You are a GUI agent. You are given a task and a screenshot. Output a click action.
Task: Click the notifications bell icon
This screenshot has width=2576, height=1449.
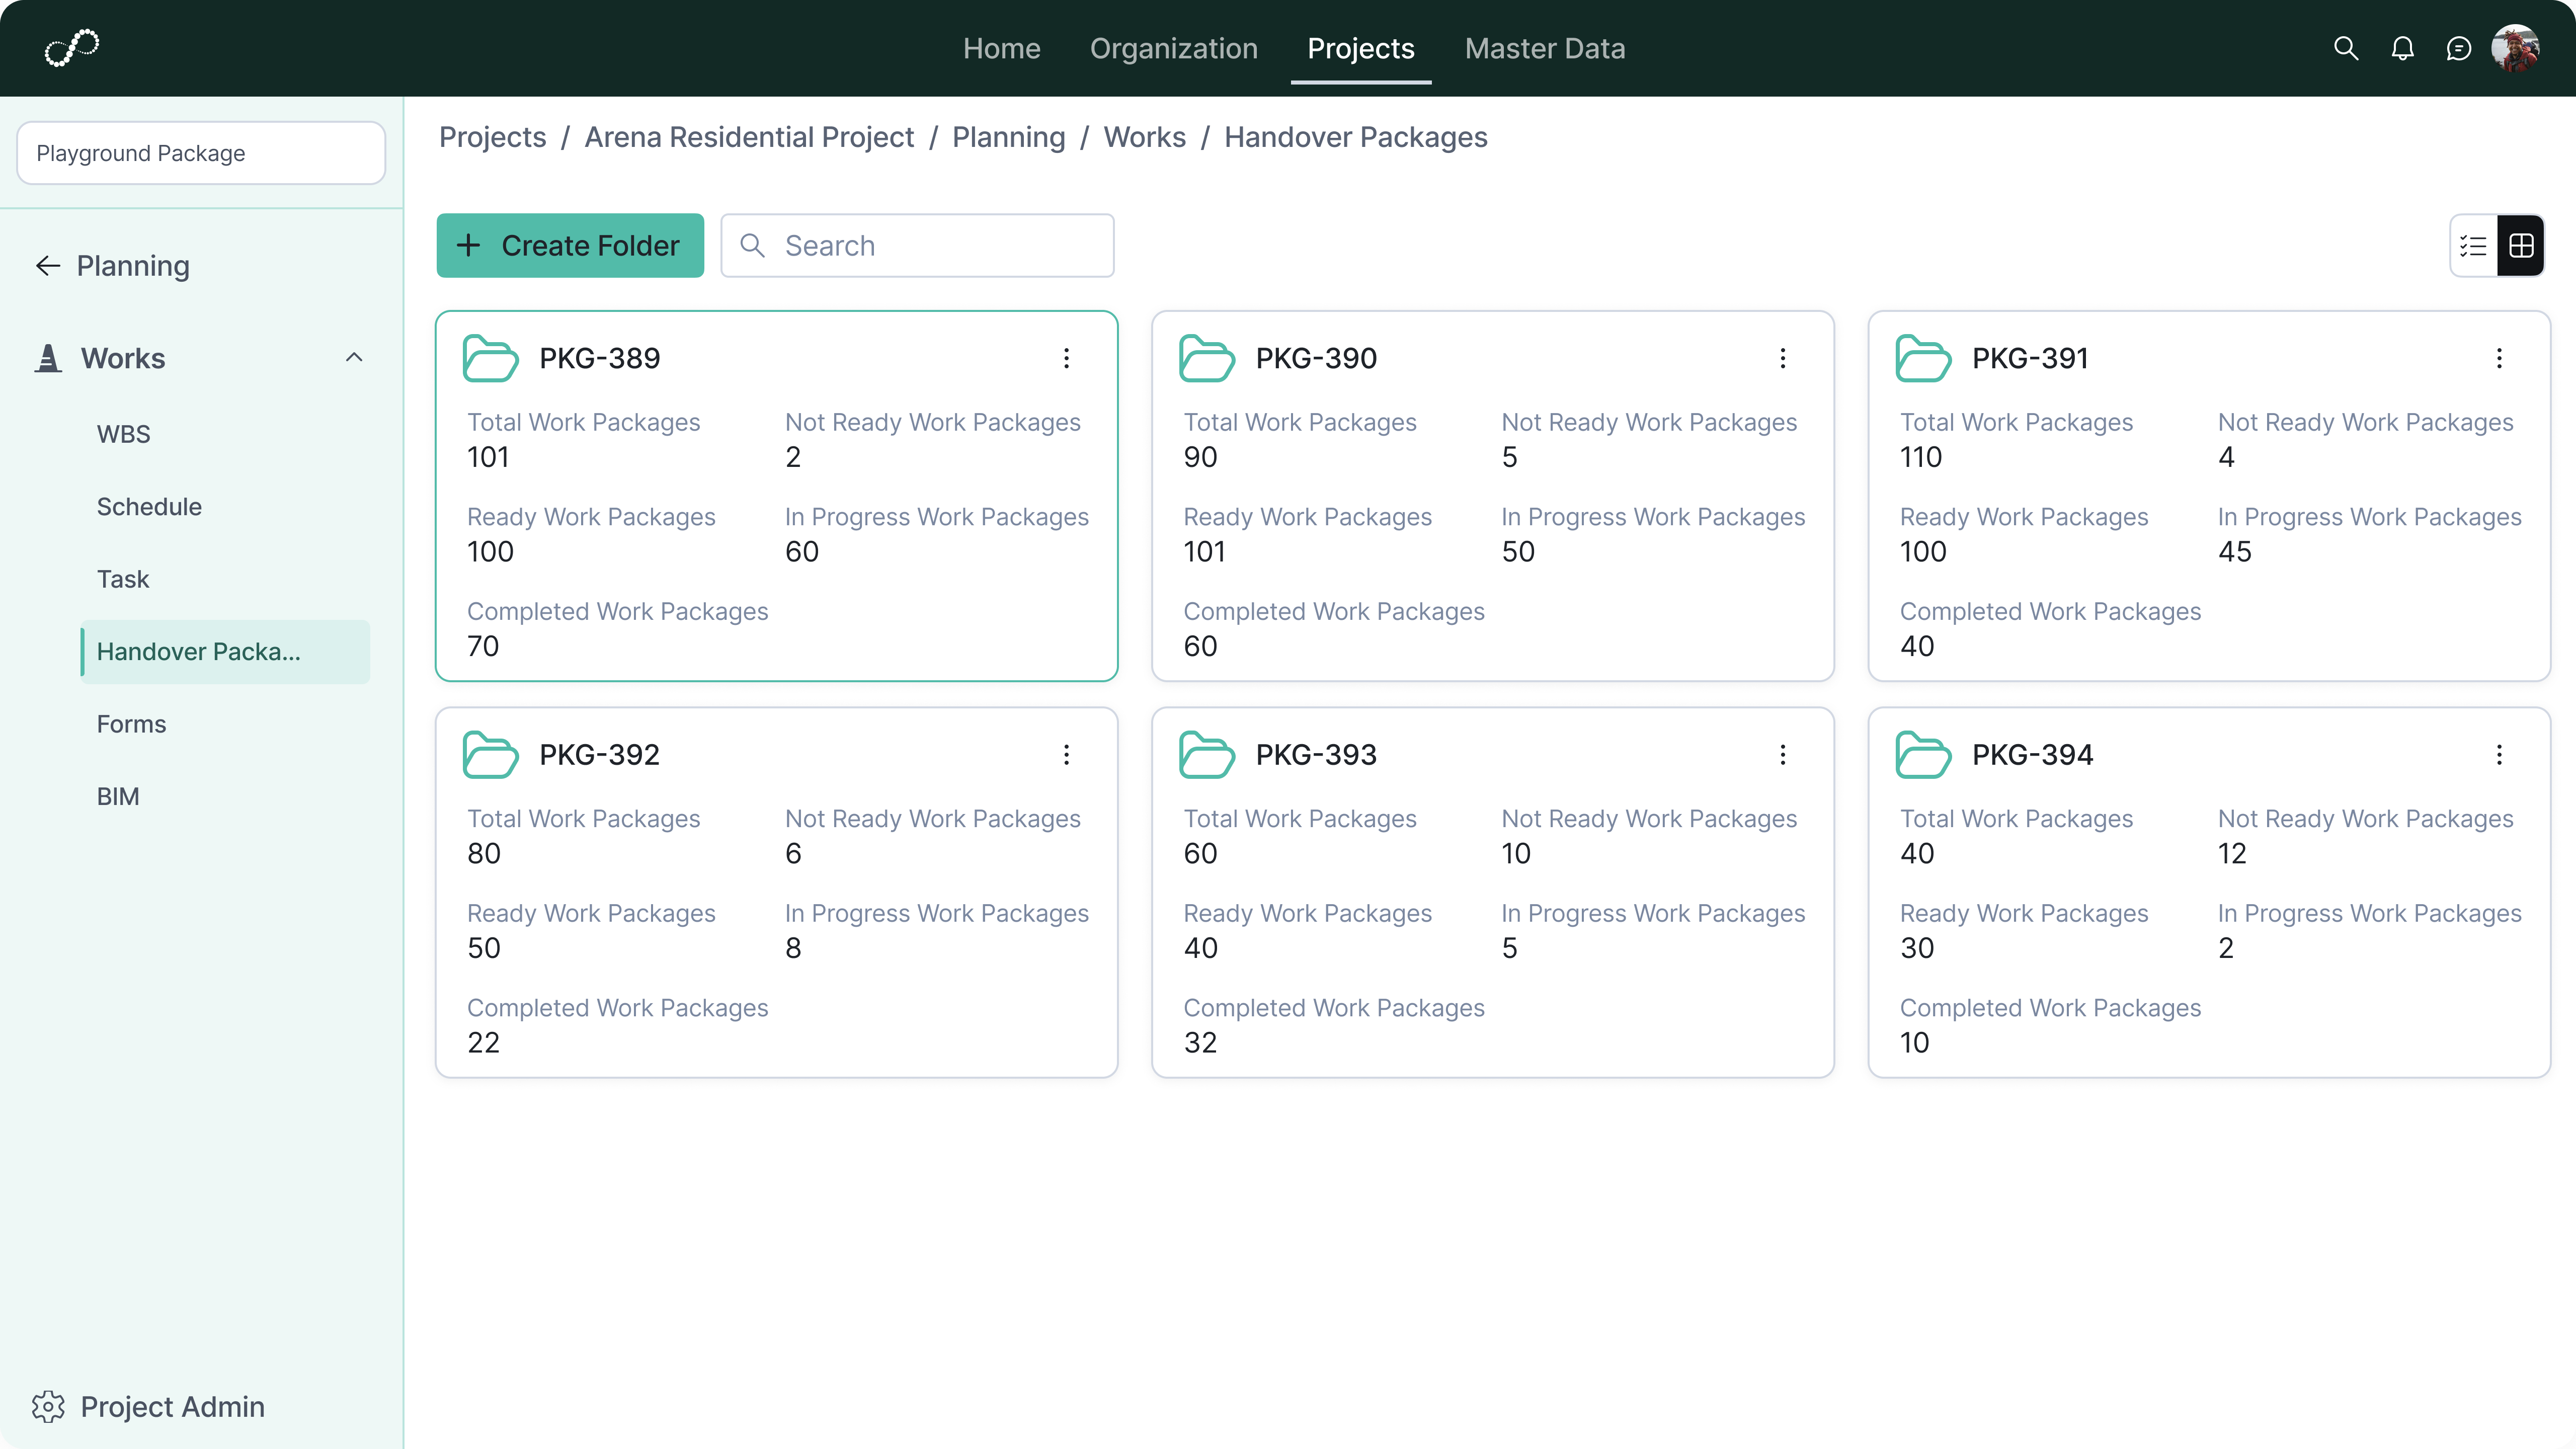2402,48
